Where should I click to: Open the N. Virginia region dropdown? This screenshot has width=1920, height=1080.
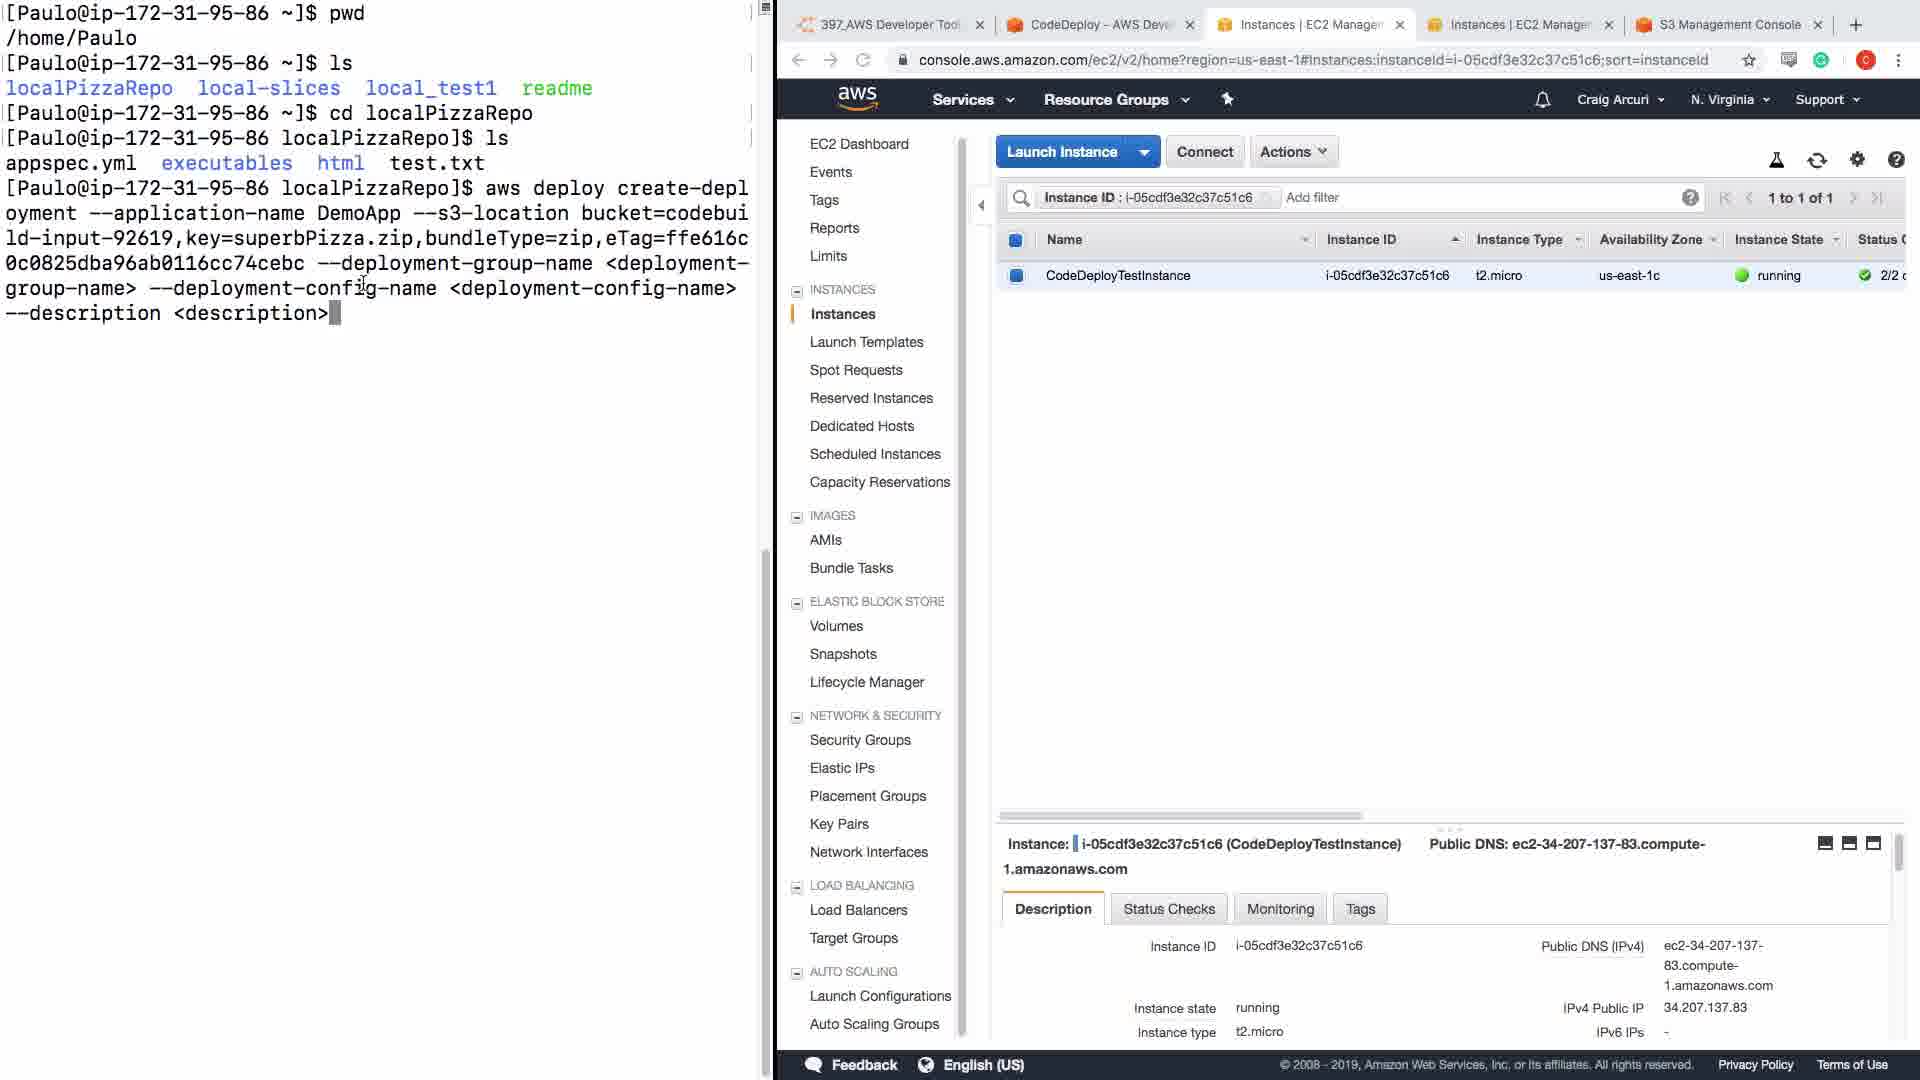click(1729, 100)
